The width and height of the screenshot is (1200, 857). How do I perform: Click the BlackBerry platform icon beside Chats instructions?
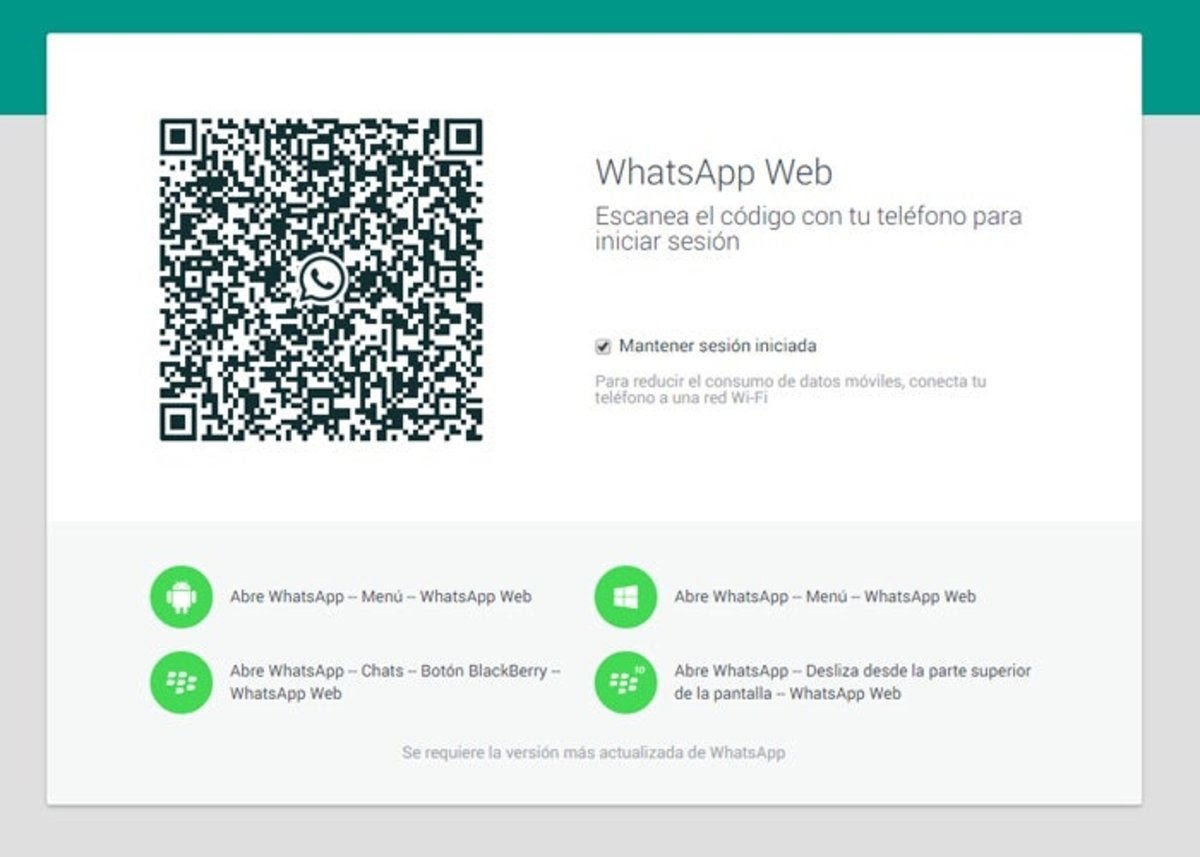[181, 682]
